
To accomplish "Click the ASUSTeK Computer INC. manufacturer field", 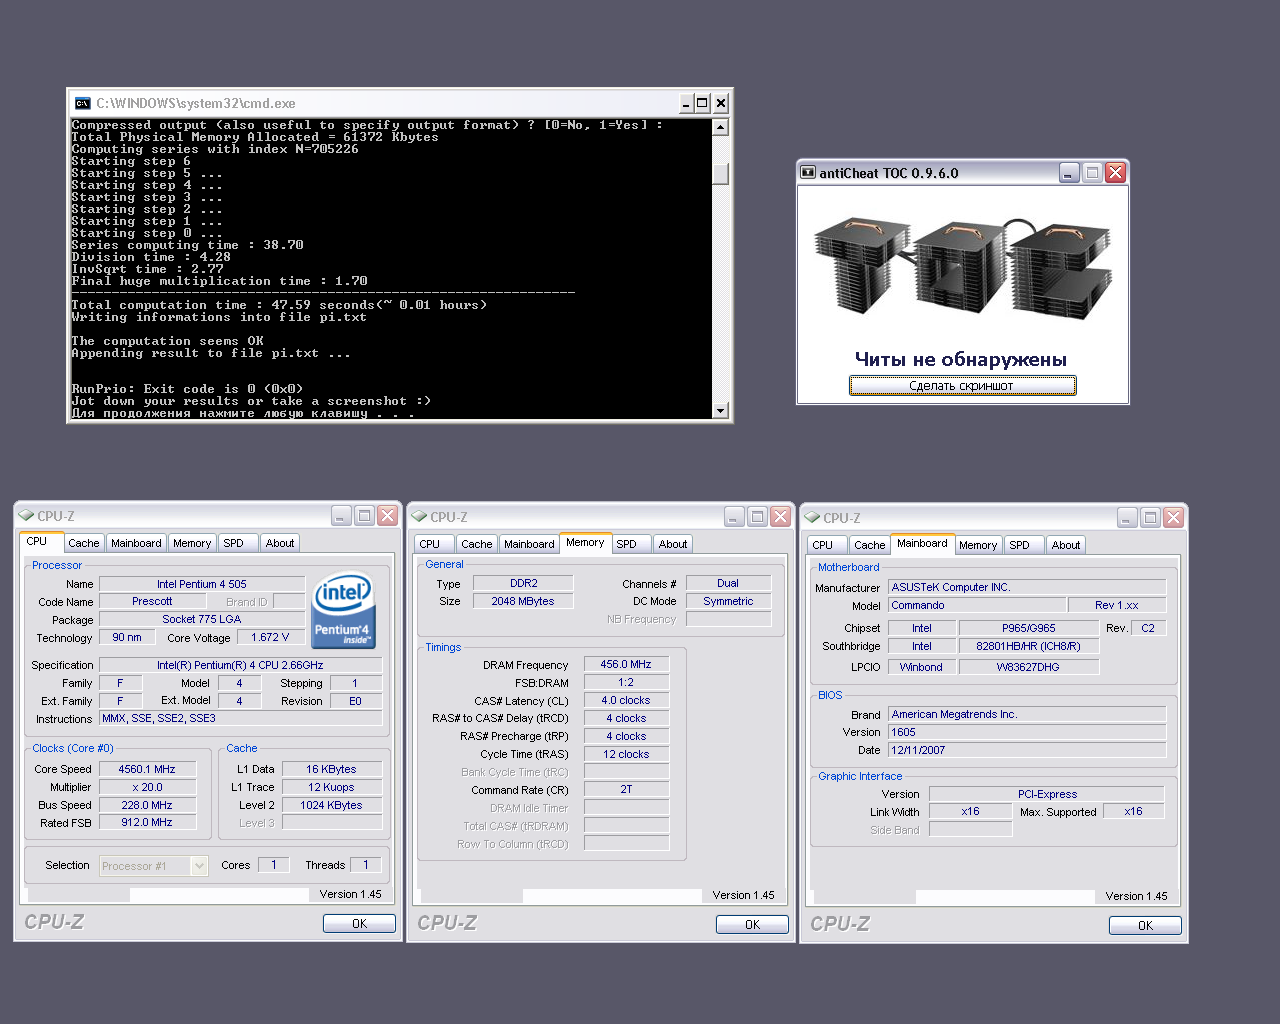I will tap(1028, 588).
